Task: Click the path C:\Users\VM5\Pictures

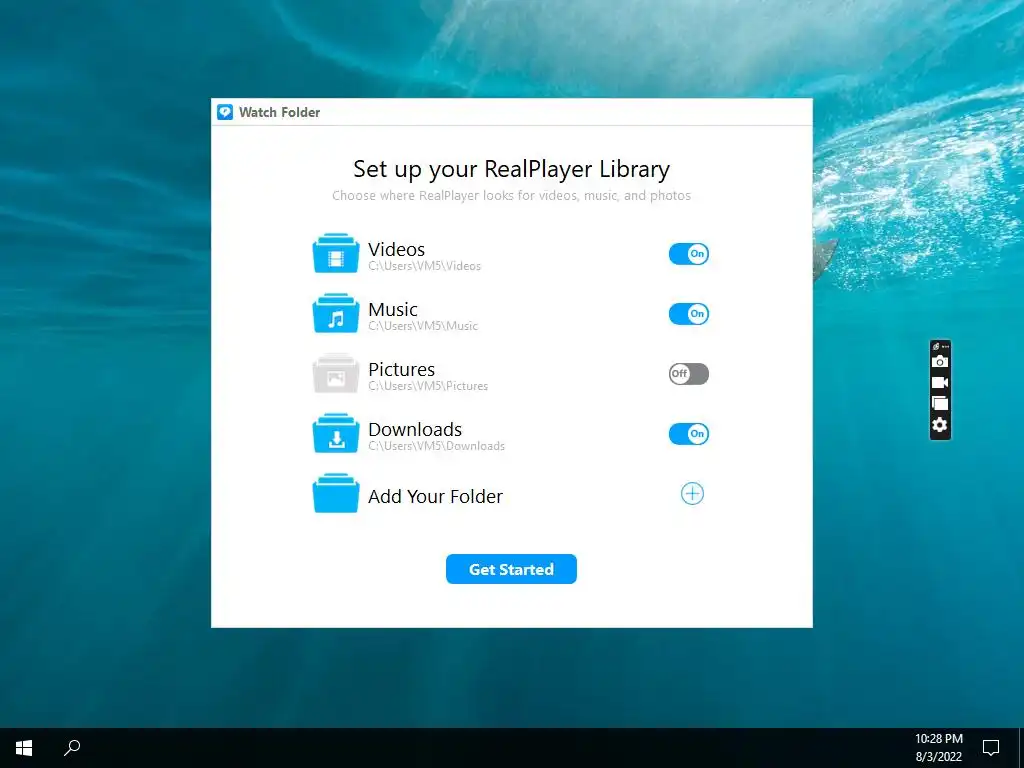Action: click(x=428, y=386)
